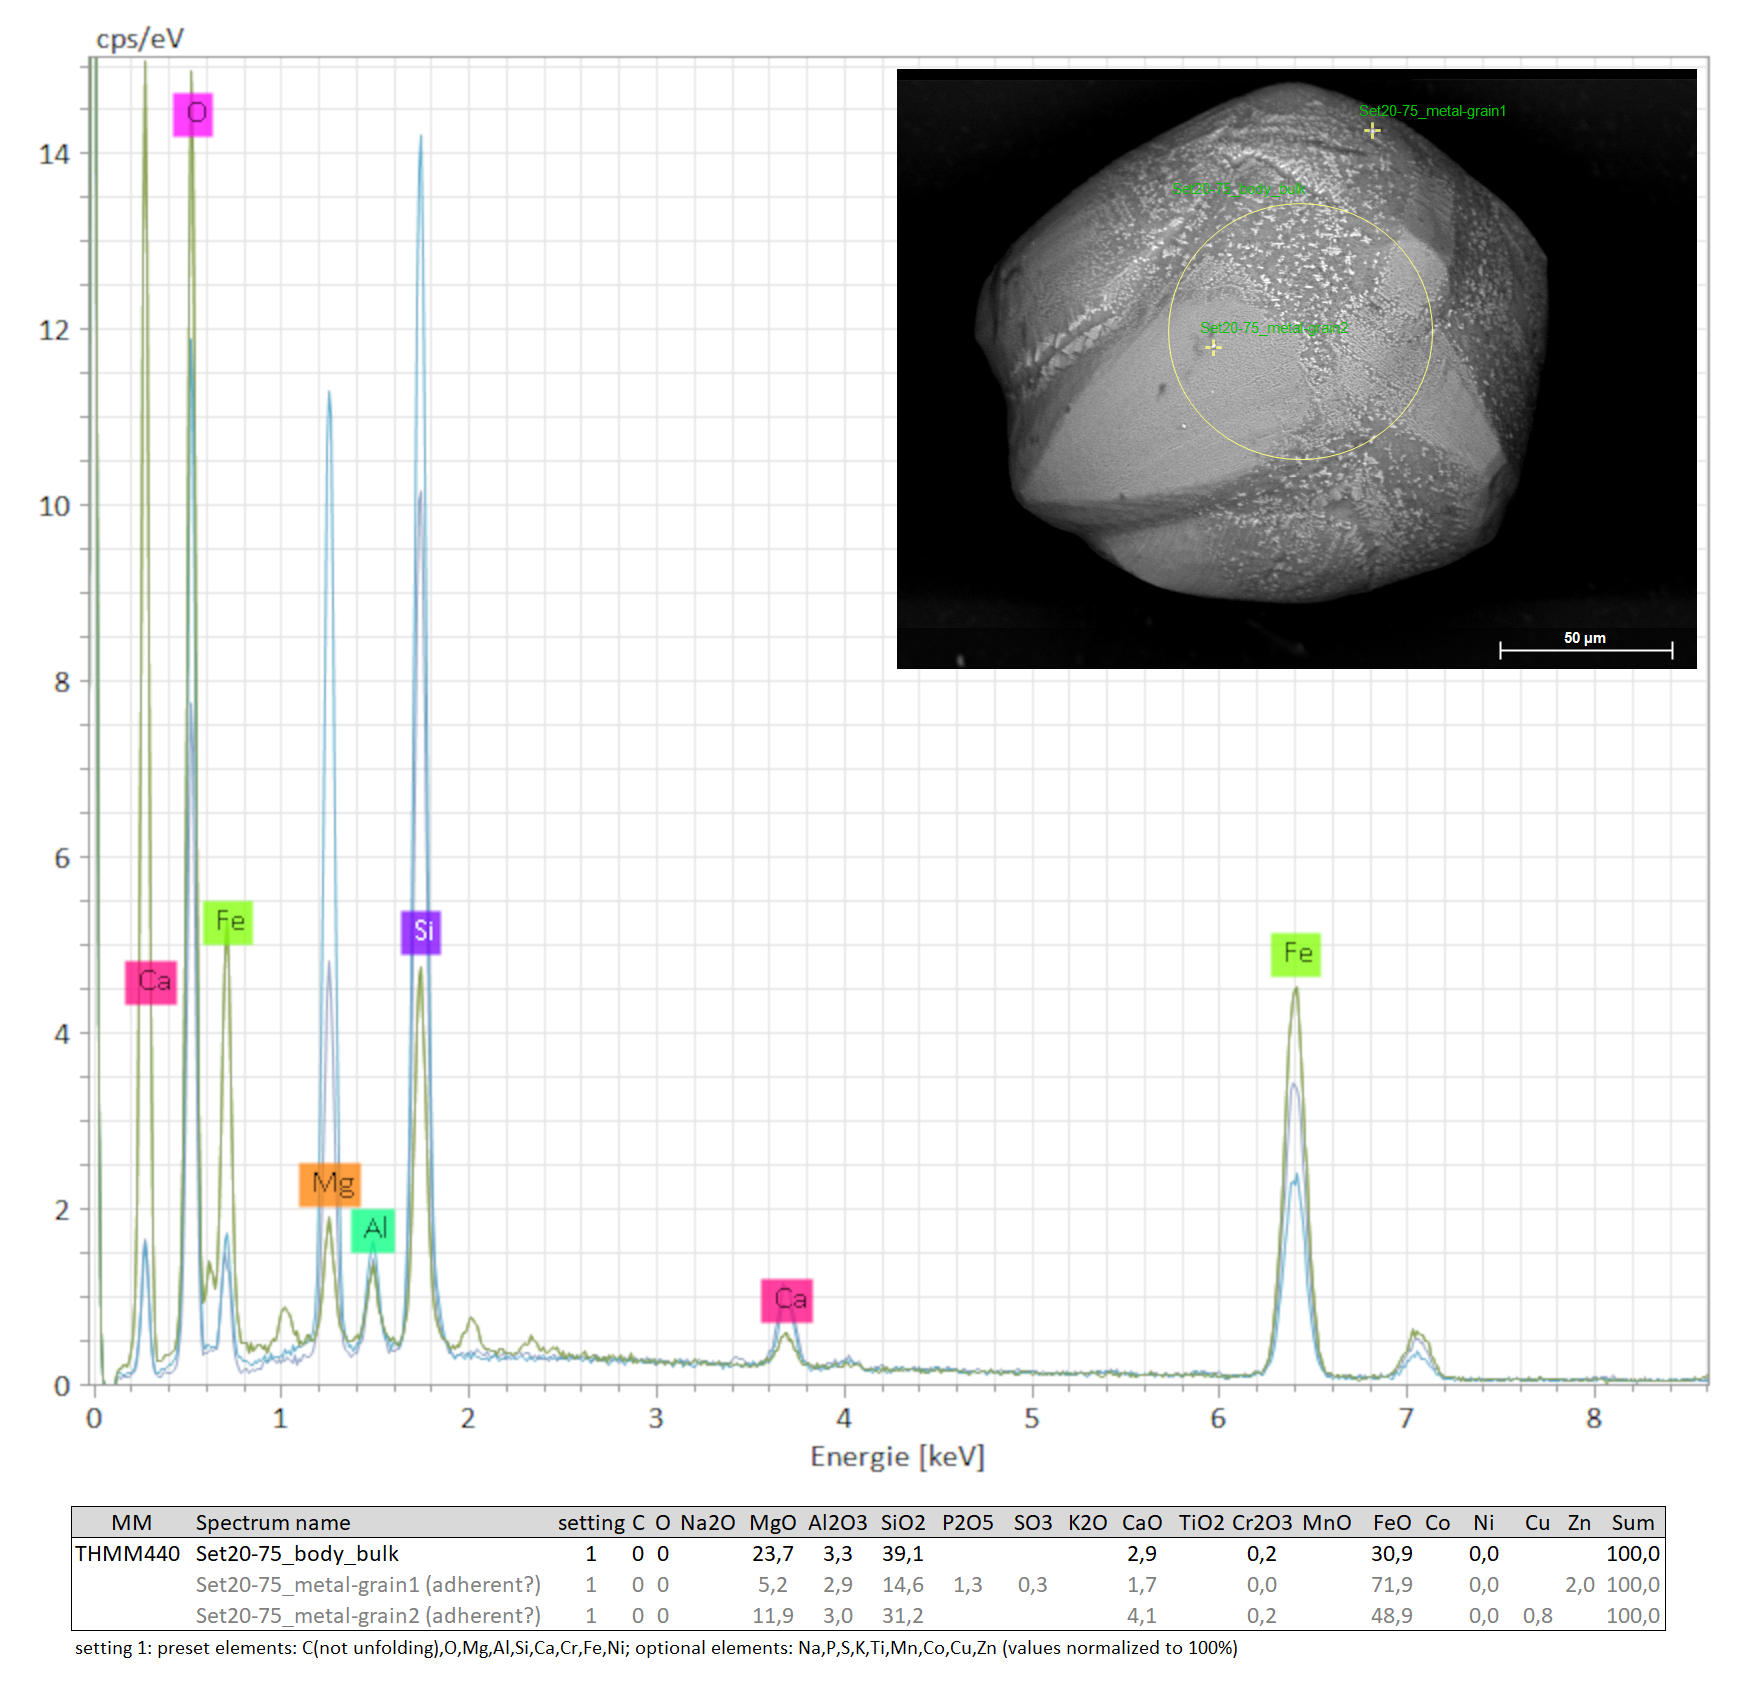Click the metal-grain2 crosshair marker in SEM image

tap(1213, 348)
